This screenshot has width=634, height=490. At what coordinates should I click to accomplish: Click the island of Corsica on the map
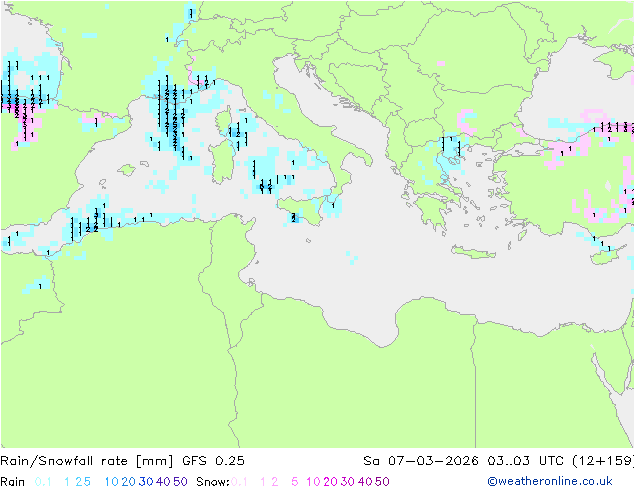[224, 122]
